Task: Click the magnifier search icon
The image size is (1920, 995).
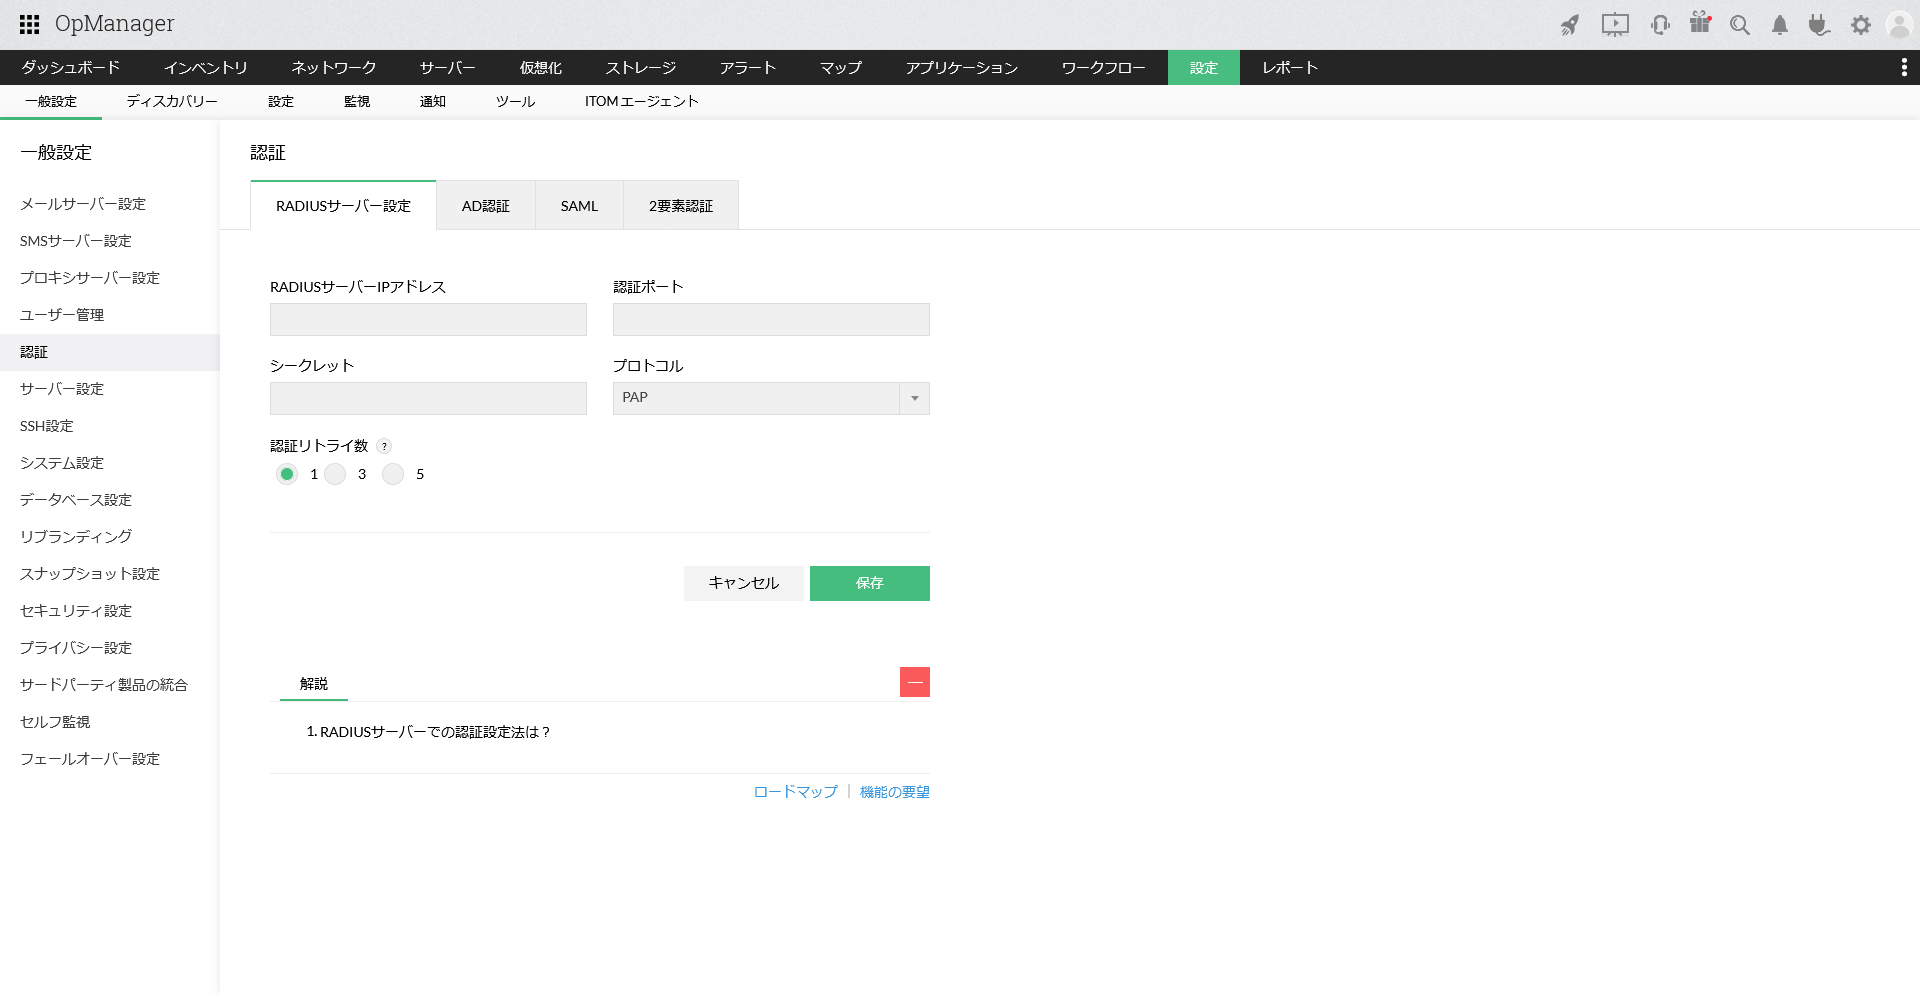Action: coord(1740,25)
